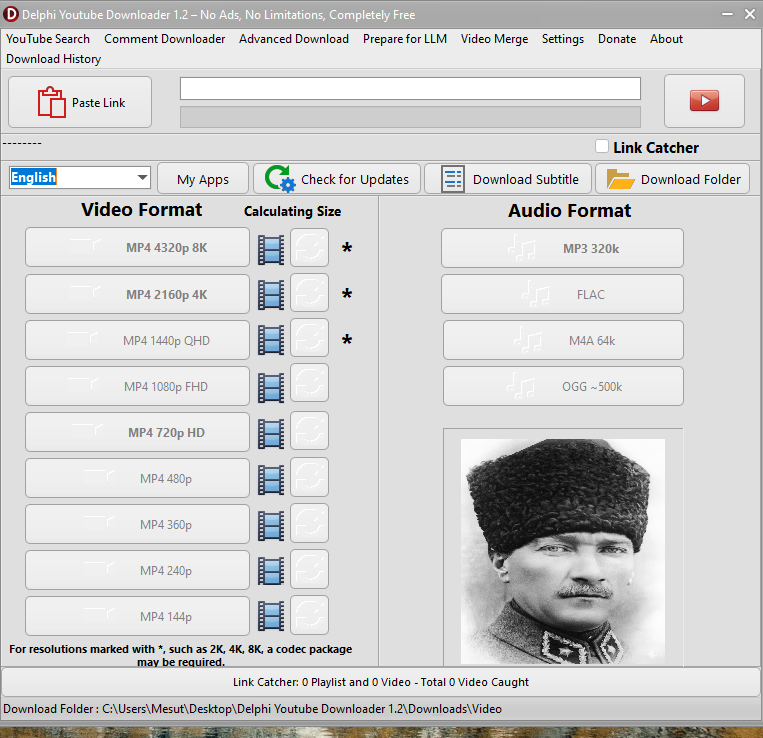
Task: Minimize the Delphi Youtube Downloader window
Action: coord(727,14)
